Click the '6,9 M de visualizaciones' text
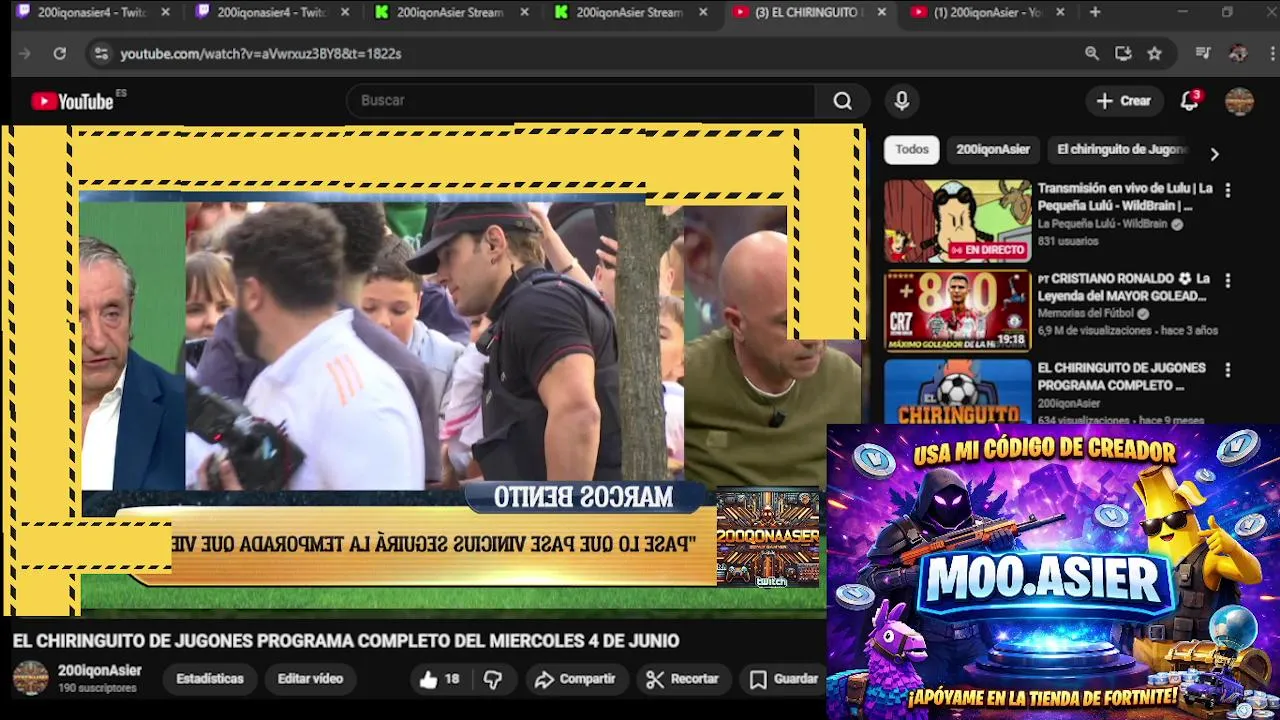The image size is (1280, 720). click(1095, 330)
